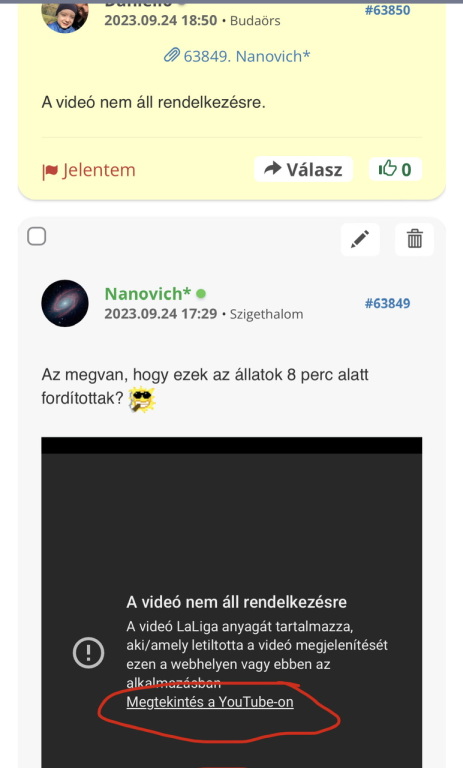463x768 pixels.
Task: Click the trash can delete icon
Action: tap(414, 240)
